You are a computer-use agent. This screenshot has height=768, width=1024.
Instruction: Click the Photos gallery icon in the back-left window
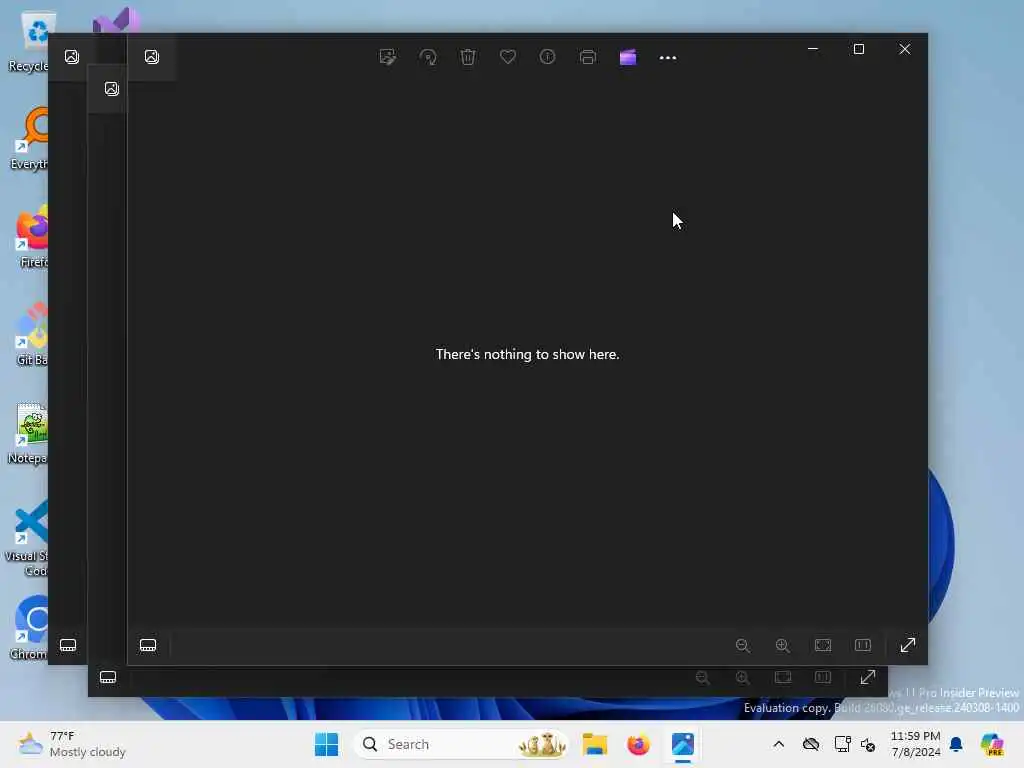pyautogui.click(x=72, y=57)
